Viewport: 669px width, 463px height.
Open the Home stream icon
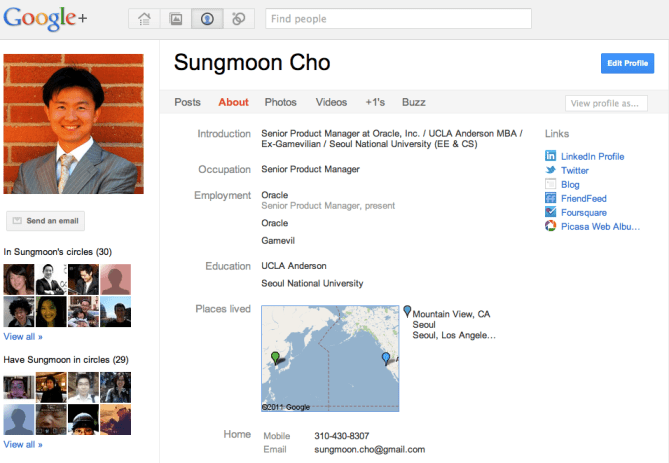(144, 19)
